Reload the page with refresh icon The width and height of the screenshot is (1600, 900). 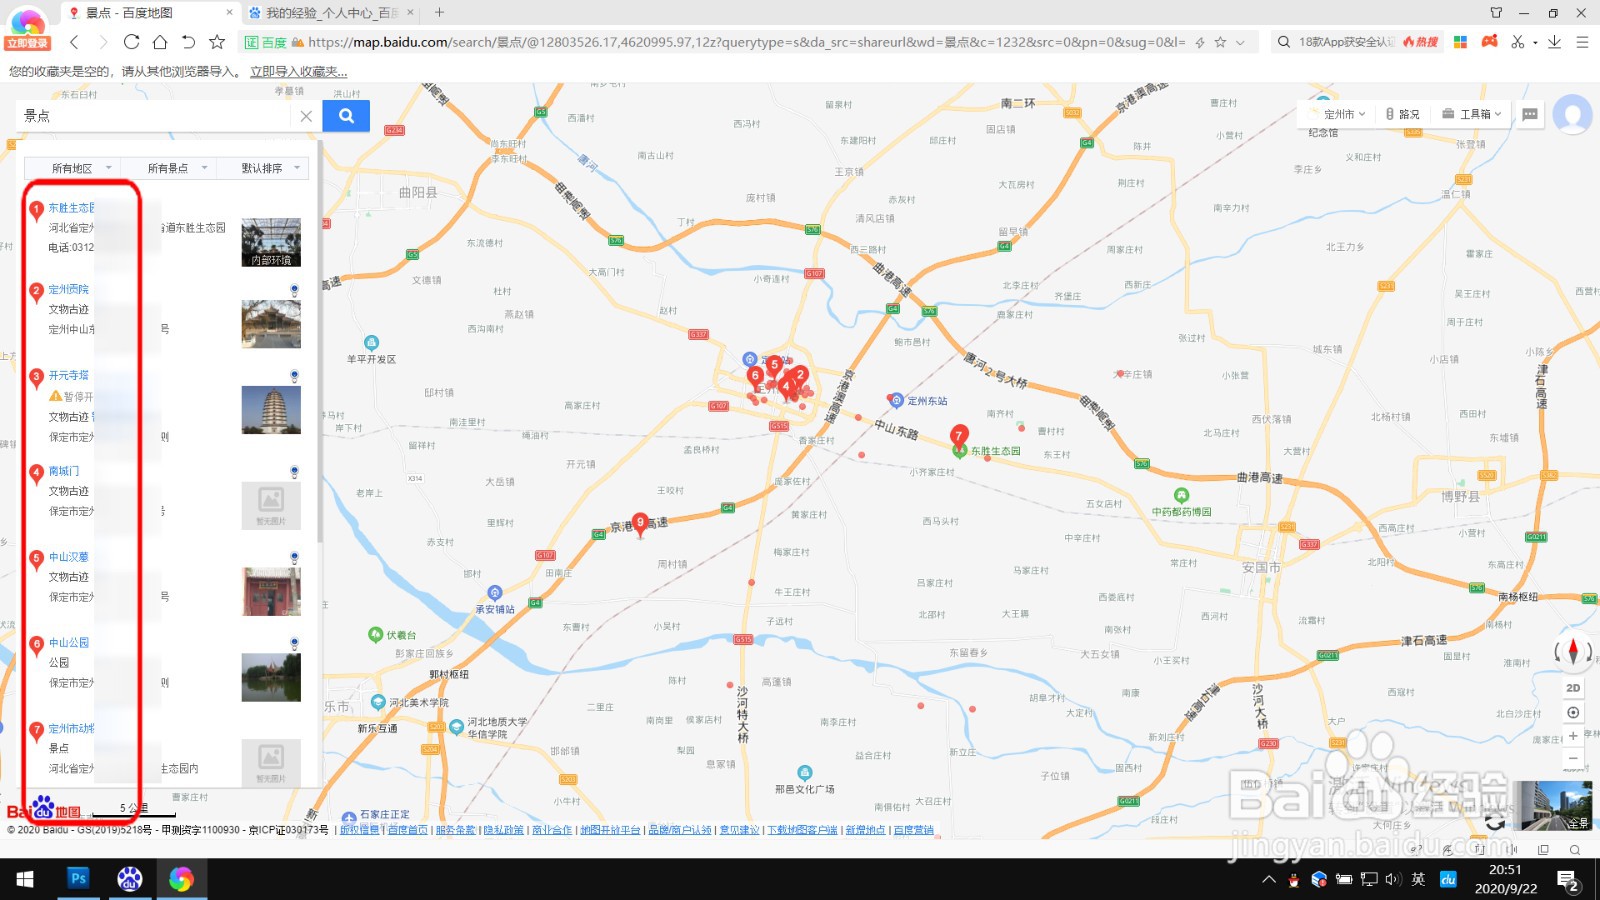click(131, 42)
